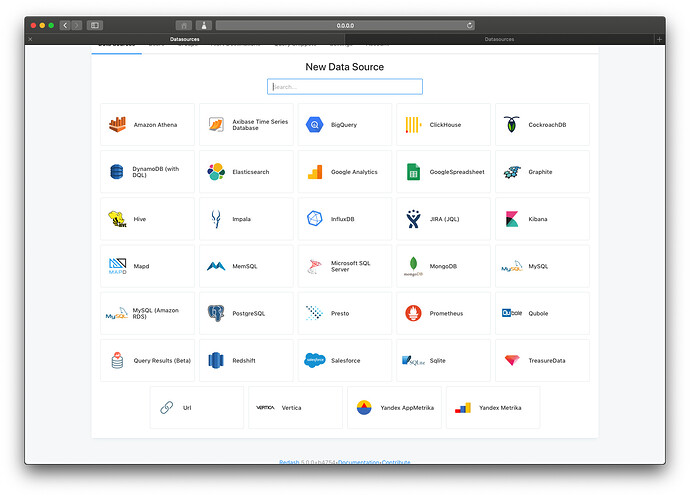Select the Hive bee icon
Screen dimensions: 690x496
click(x=117, y=219)
